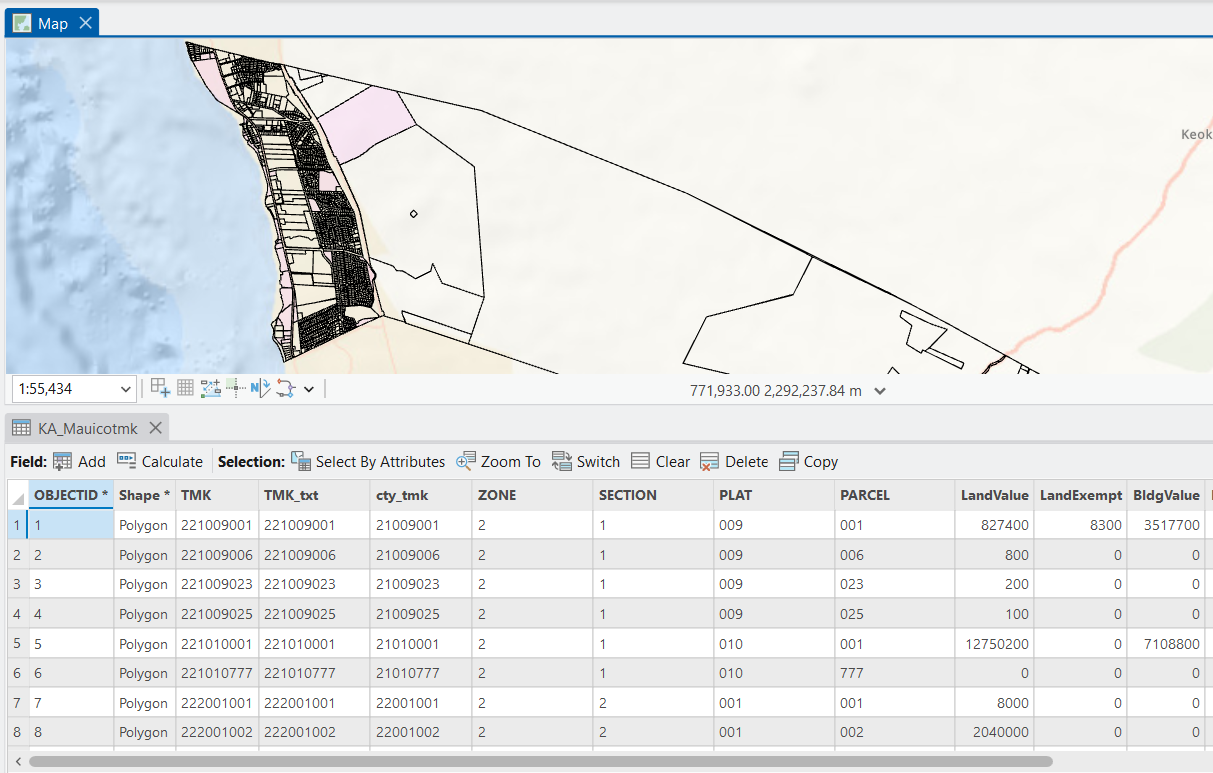The width and height of the screenshot is (1213, 773).
Task: Click the ZONE column header
Action: tap(532, 495)
